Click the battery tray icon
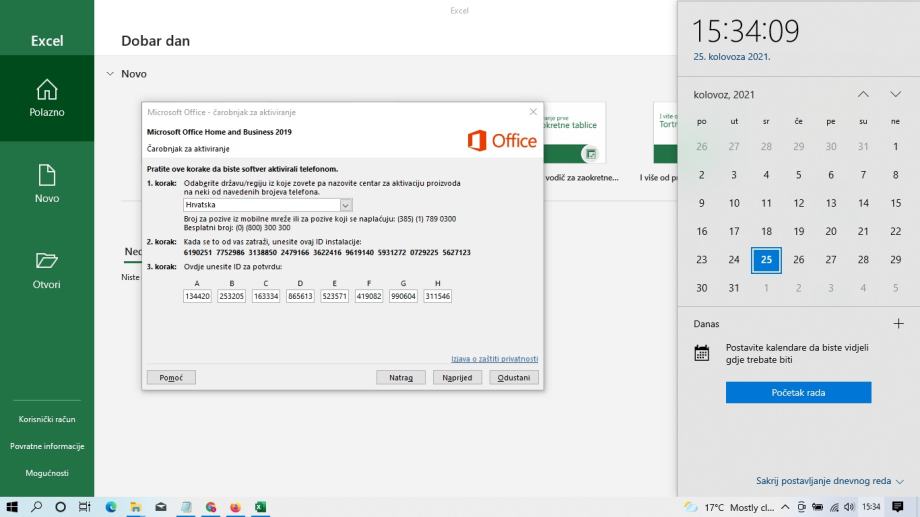920x517 pixels. pyautogui.click(x=817, y=507)
